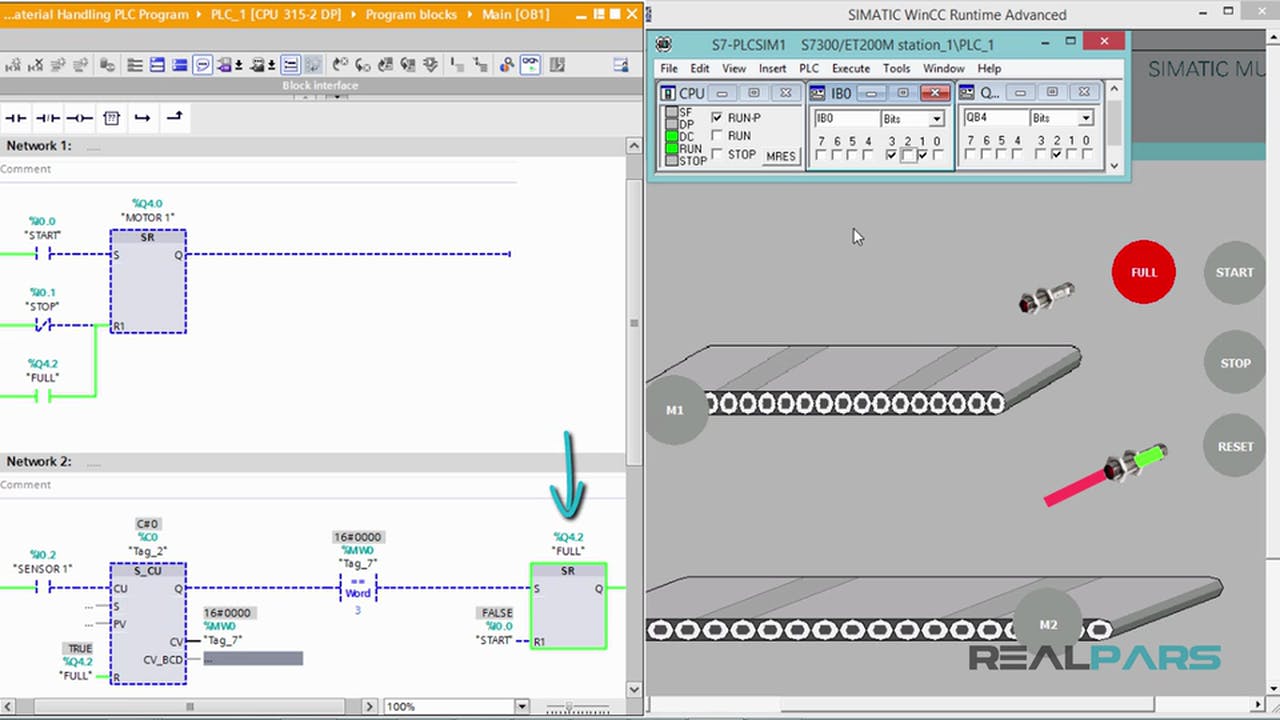Open the 100% zoom level dropdown

(521, 706)
